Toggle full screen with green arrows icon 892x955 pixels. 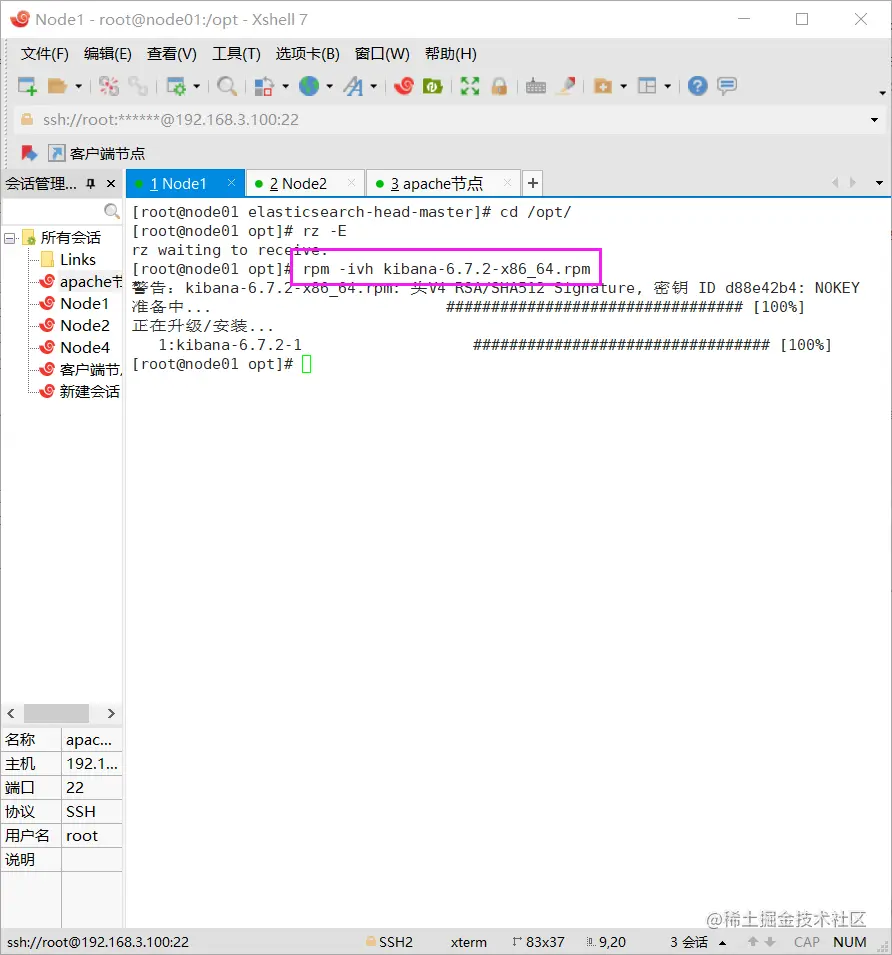(469, 86)
